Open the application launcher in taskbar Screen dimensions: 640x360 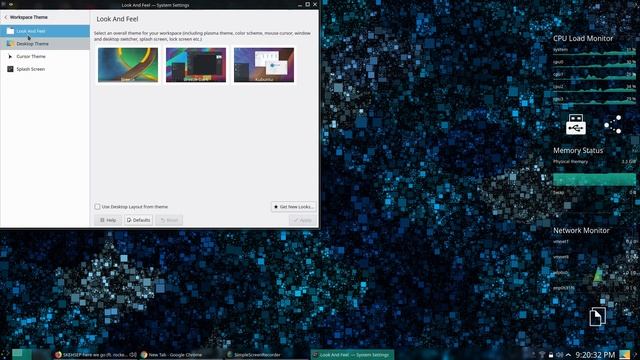point(5,355)
